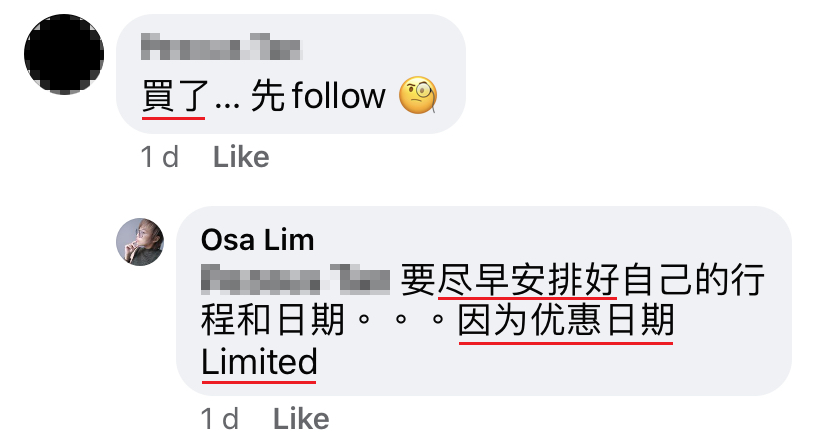Screen dimensions: 828x441
Task: Open the Osa Lim profile name
Action: pyautogui.click(x=258, y=240)
